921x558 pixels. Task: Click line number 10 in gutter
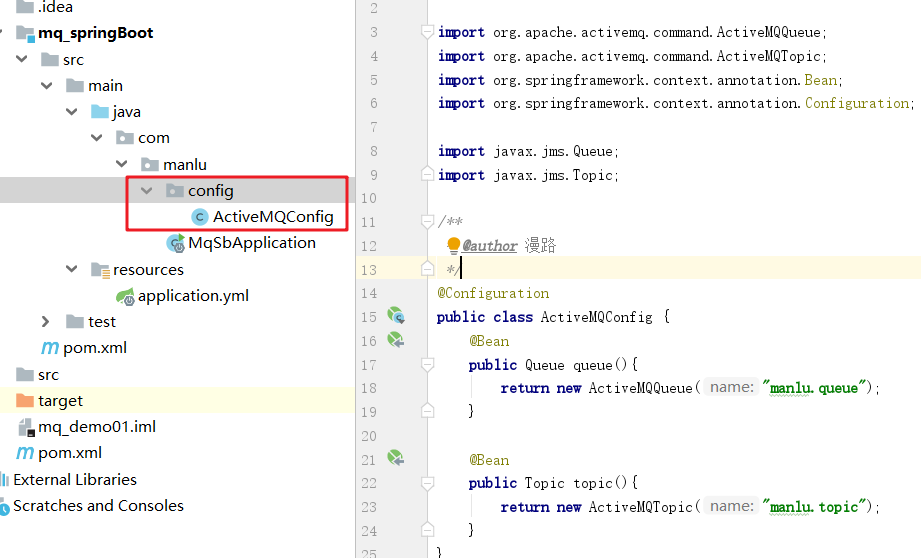(x=369, y=199)
